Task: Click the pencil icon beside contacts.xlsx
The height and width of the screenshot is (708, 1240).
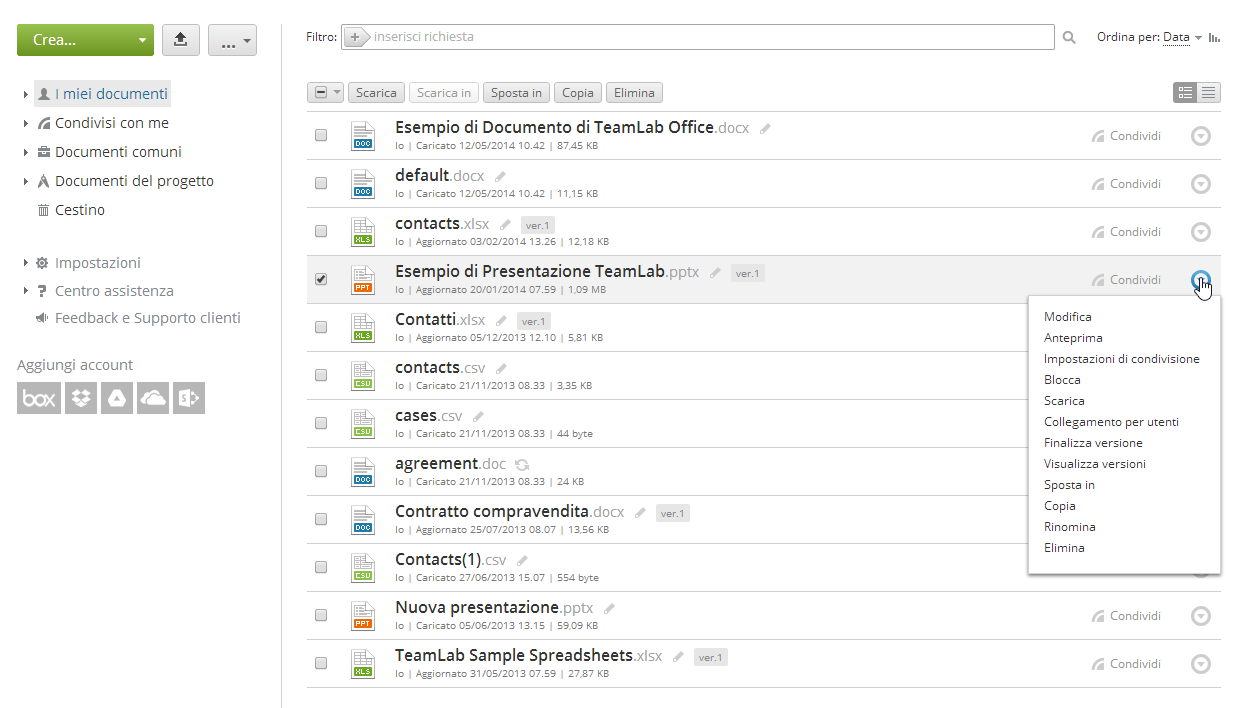Action: (506, 225)
